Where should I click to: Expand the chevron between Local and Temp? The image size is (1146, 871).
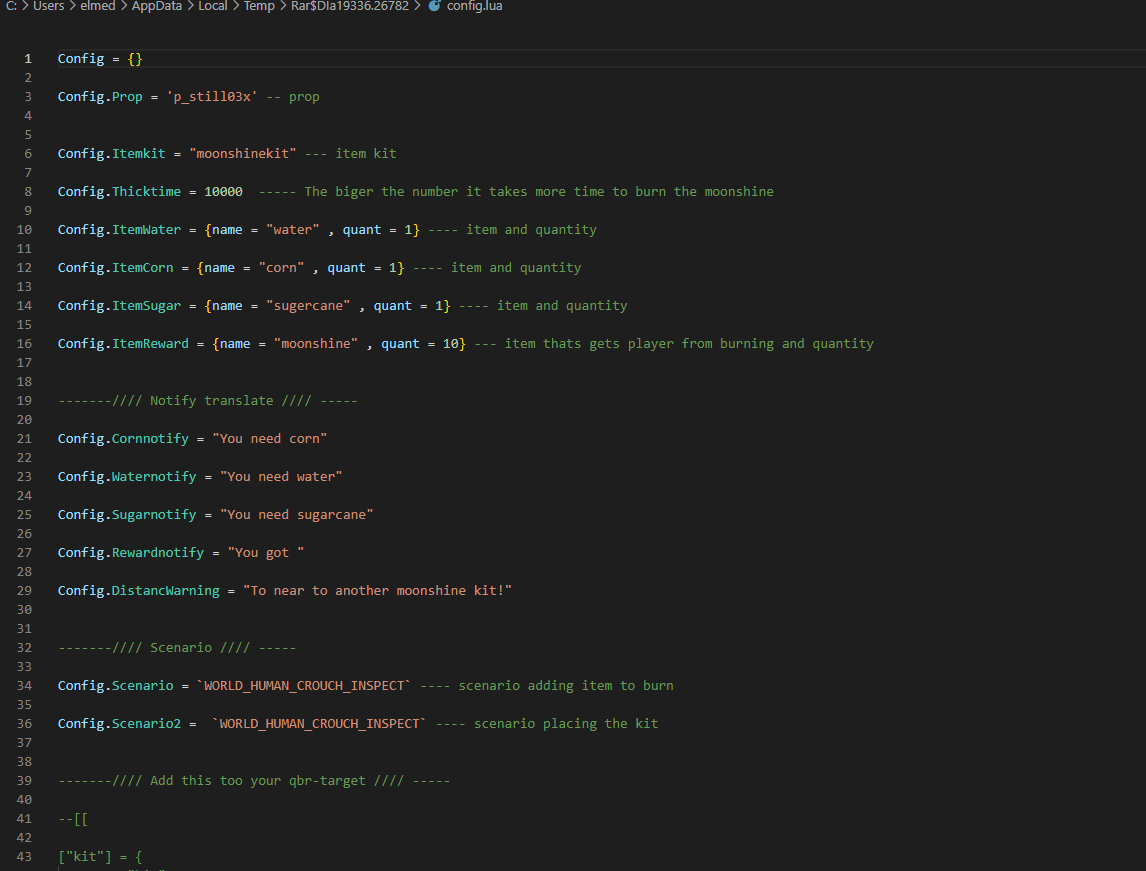[x=235, y=6]
